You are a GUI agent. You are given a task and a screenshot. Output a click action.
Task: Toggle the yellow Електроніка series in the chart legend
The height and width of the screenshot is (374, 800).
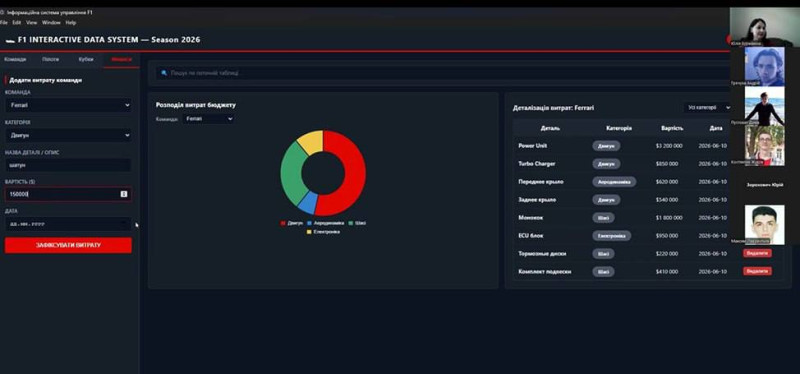pos(323,232)
